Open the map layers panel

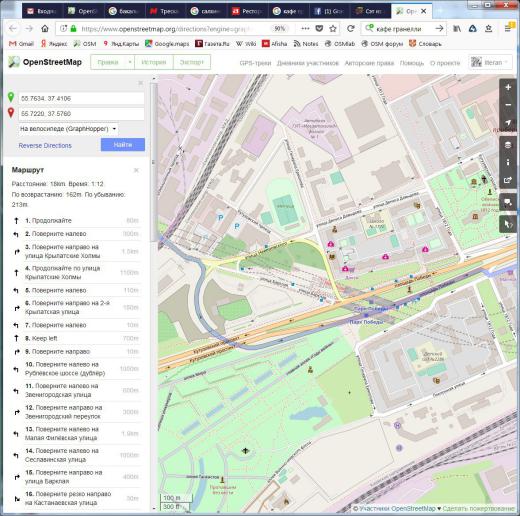(508, 145)
